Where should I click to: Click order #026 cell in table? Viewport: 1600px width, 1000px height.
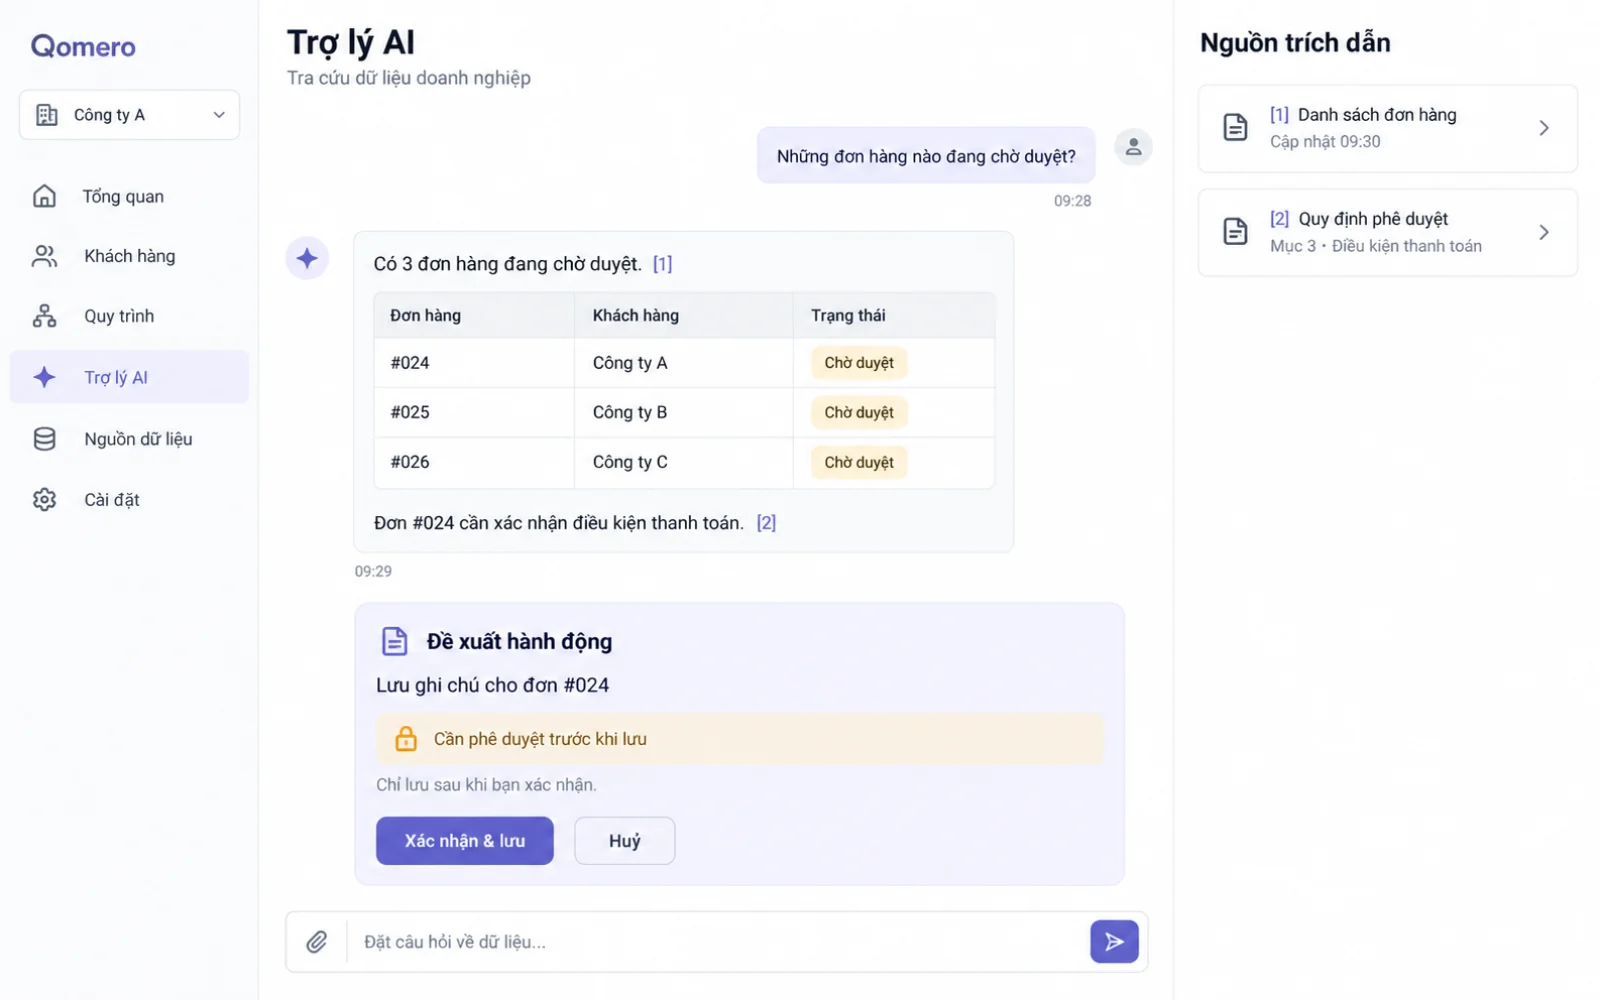click(474, 462)
